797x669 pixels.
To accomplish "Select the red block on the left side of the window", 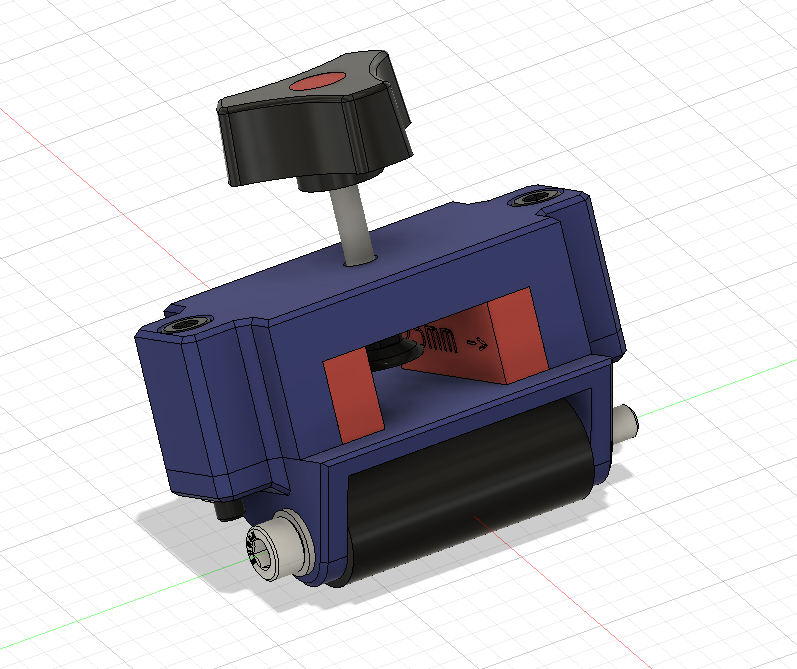I will 353,398.
